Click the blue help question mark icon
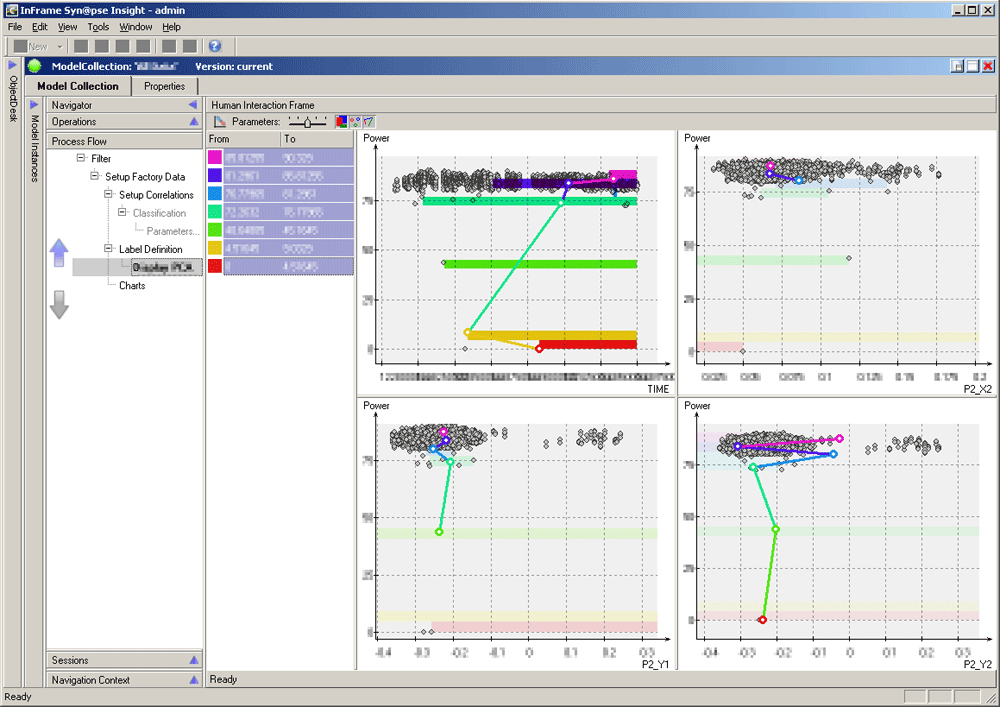The image size is (1000, 707). coord(214,46)
